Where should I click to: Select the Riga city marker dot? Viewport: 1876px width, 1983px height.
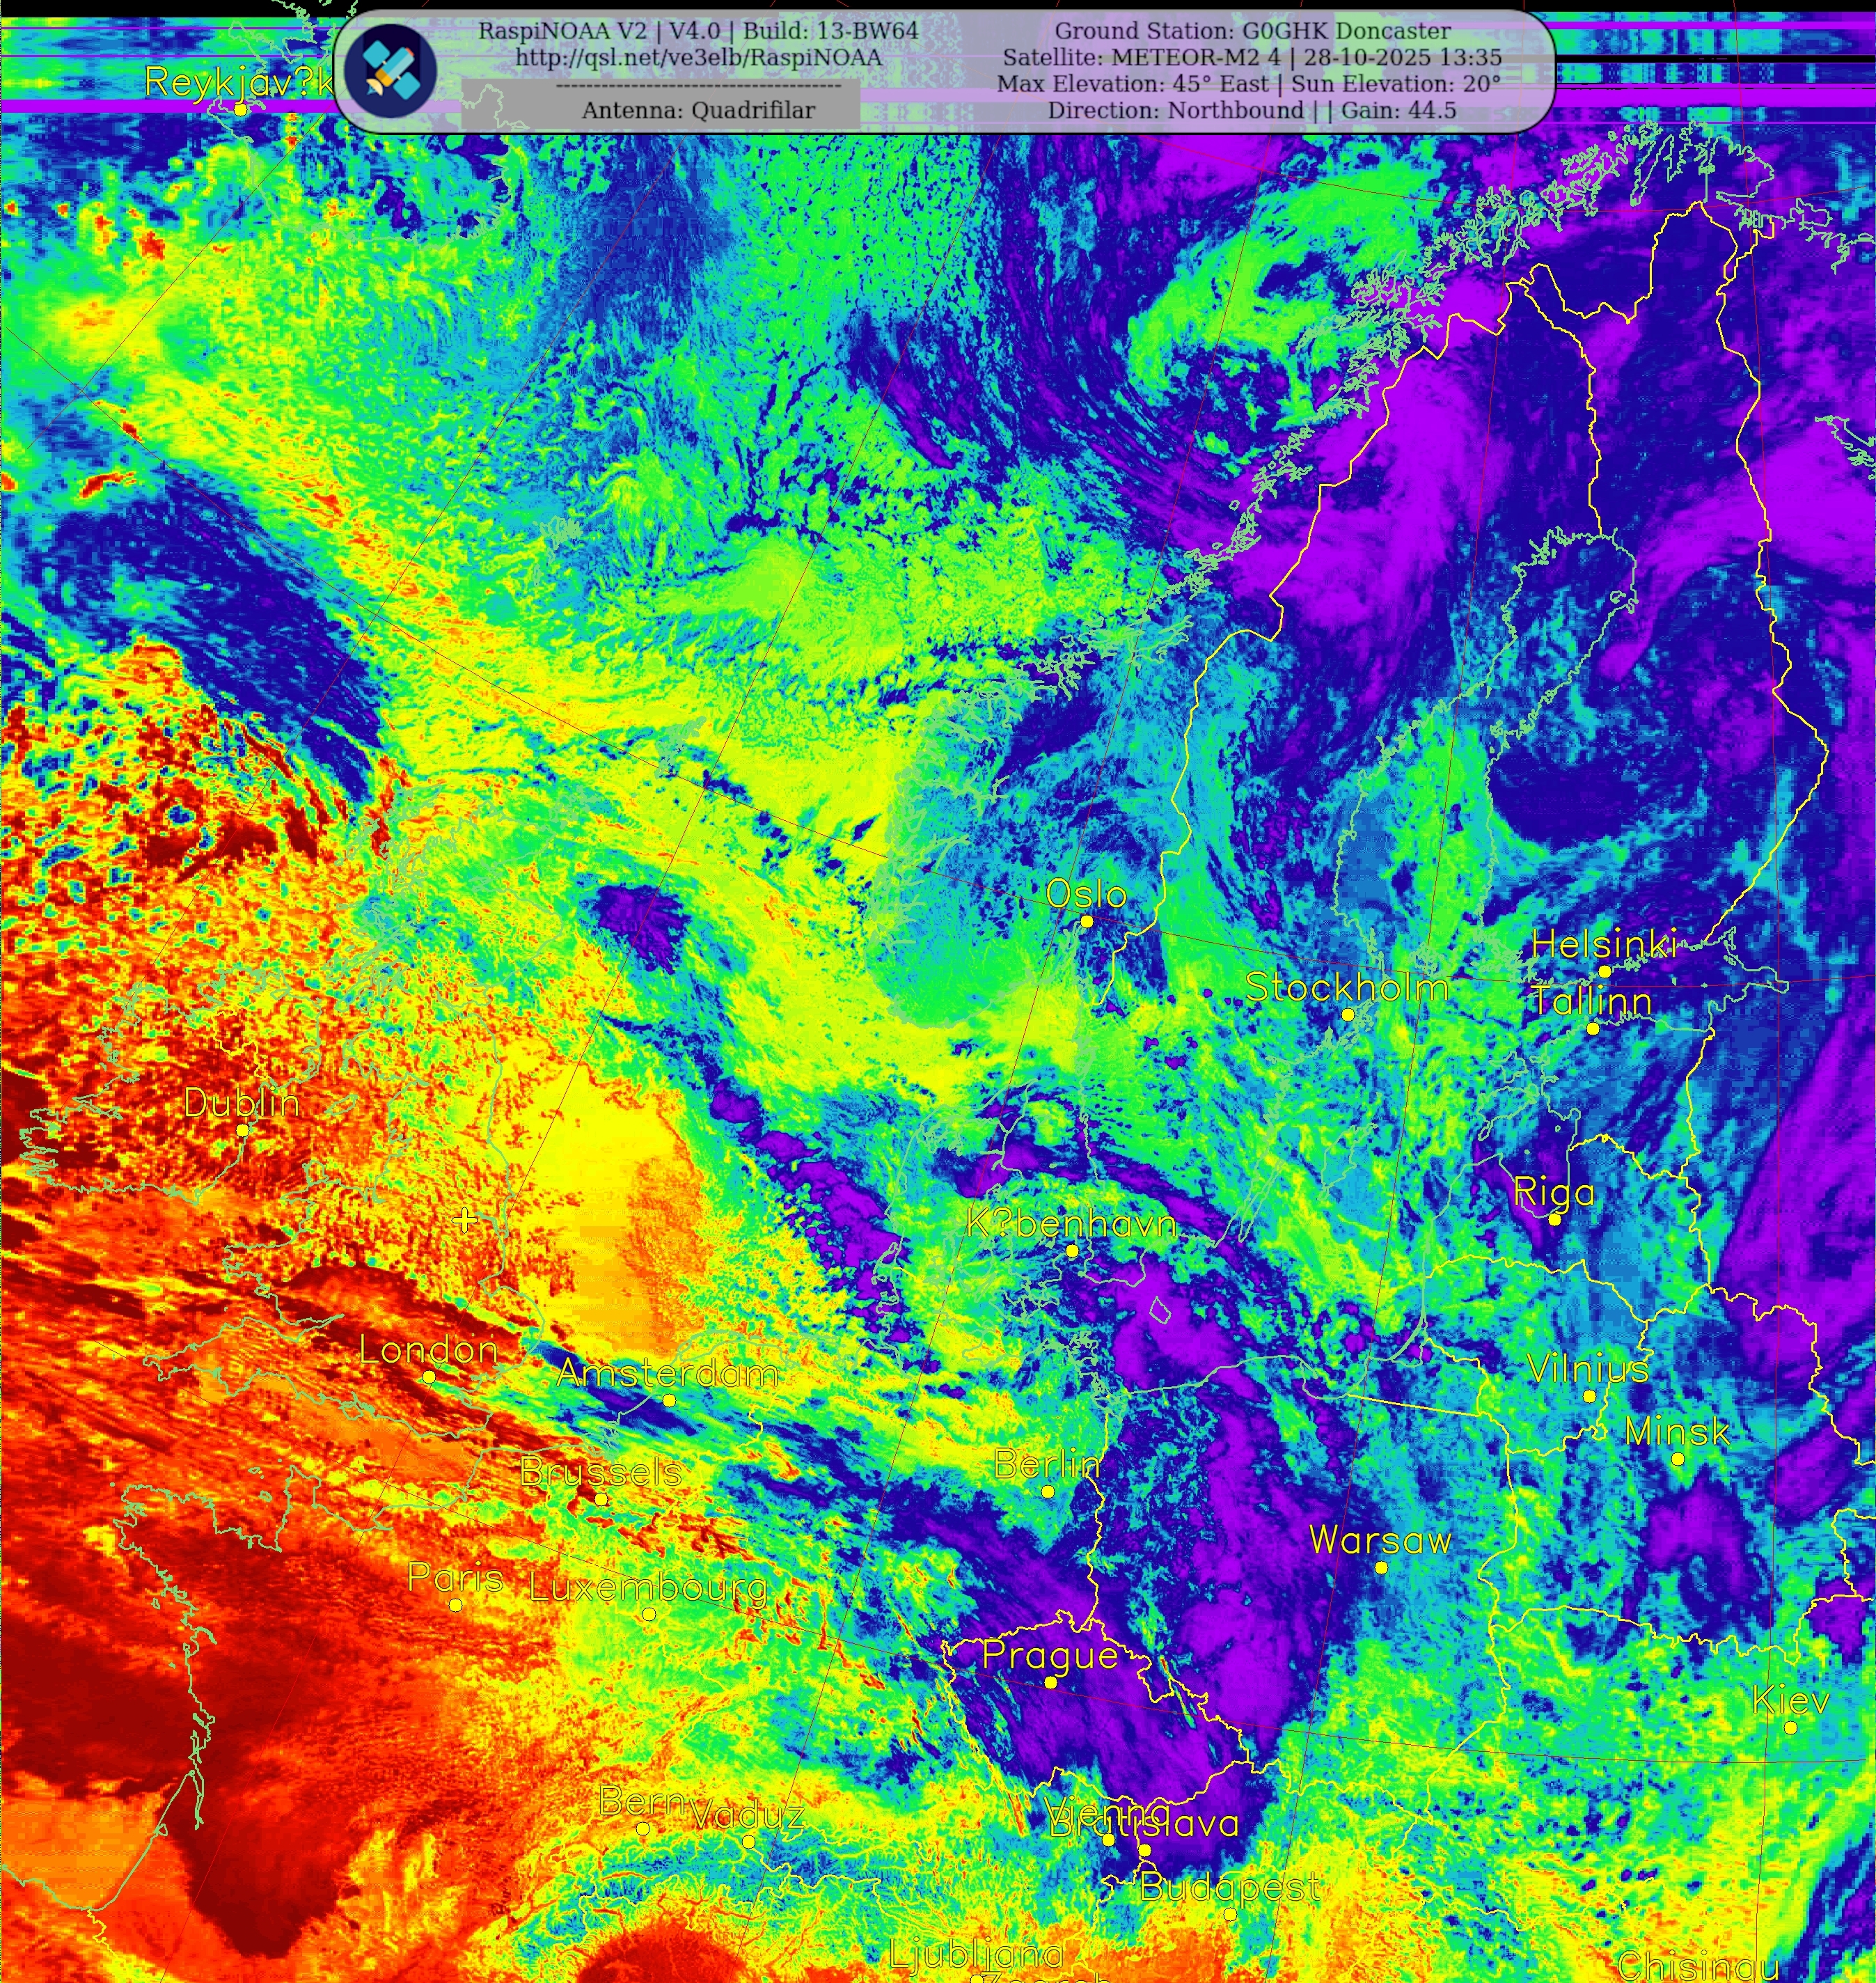[x=1554, y=1219]
